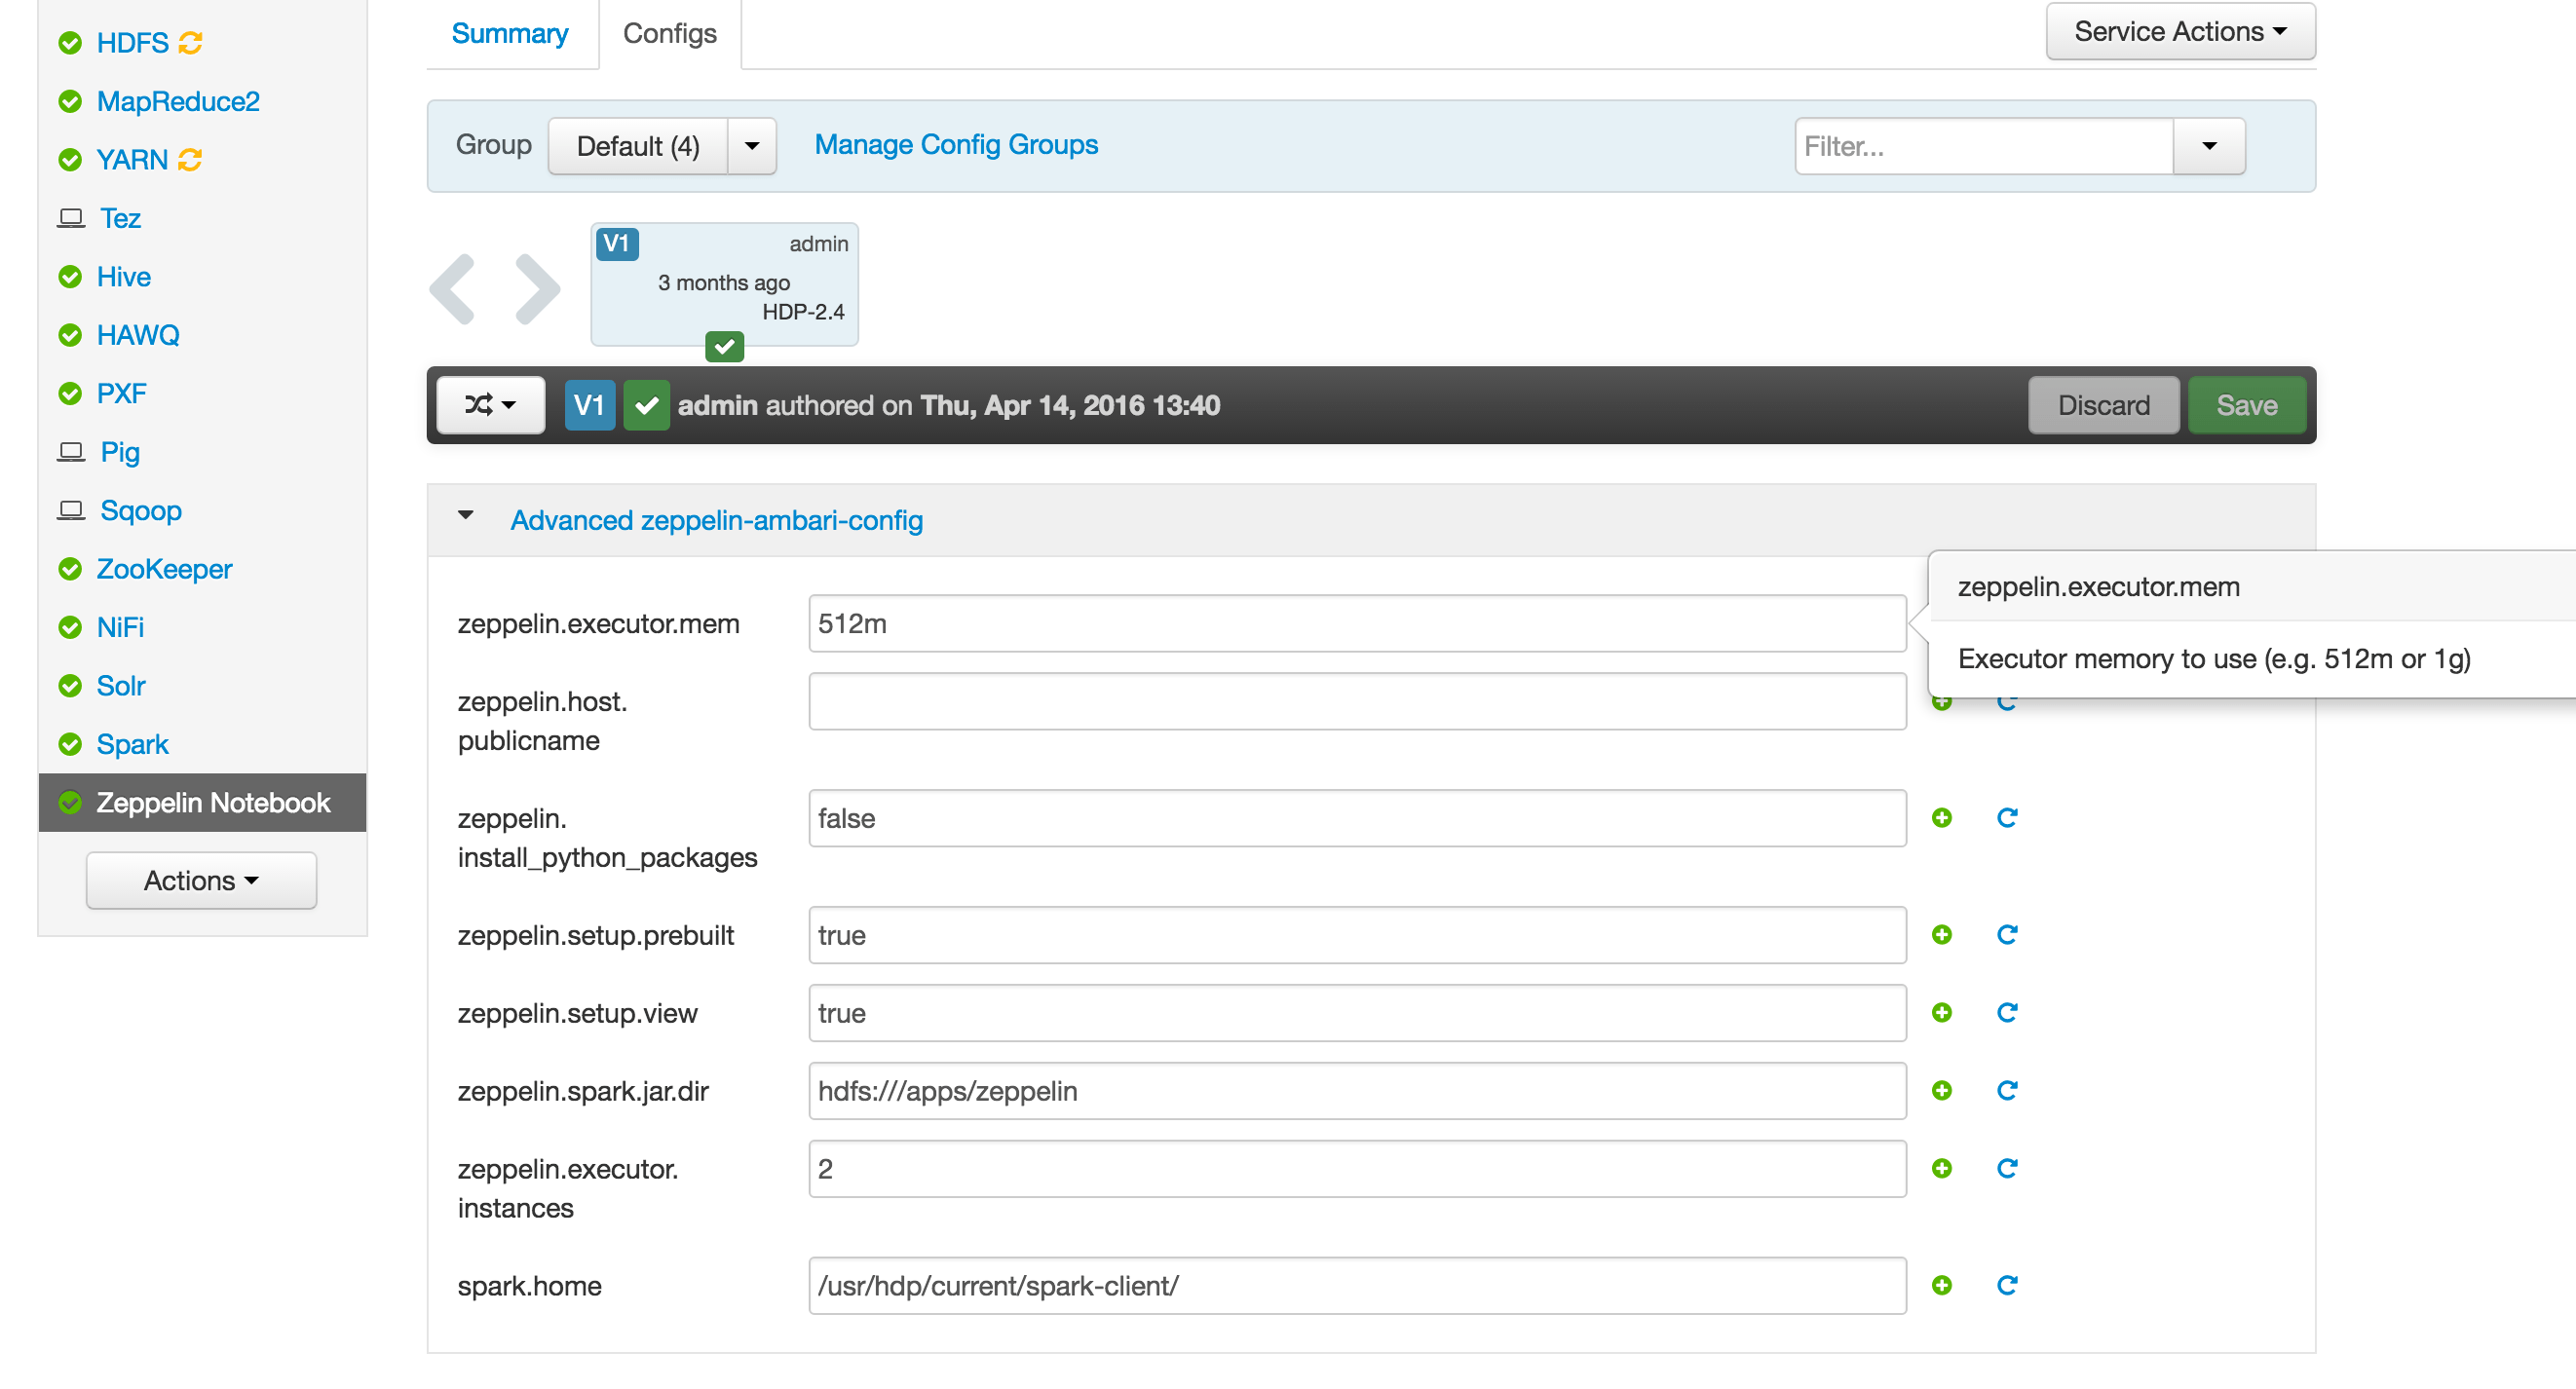The height and width of the screenshot is (1389, 2576).
Task: Open the Default (4) group dropdown
Action: point(752,146)
